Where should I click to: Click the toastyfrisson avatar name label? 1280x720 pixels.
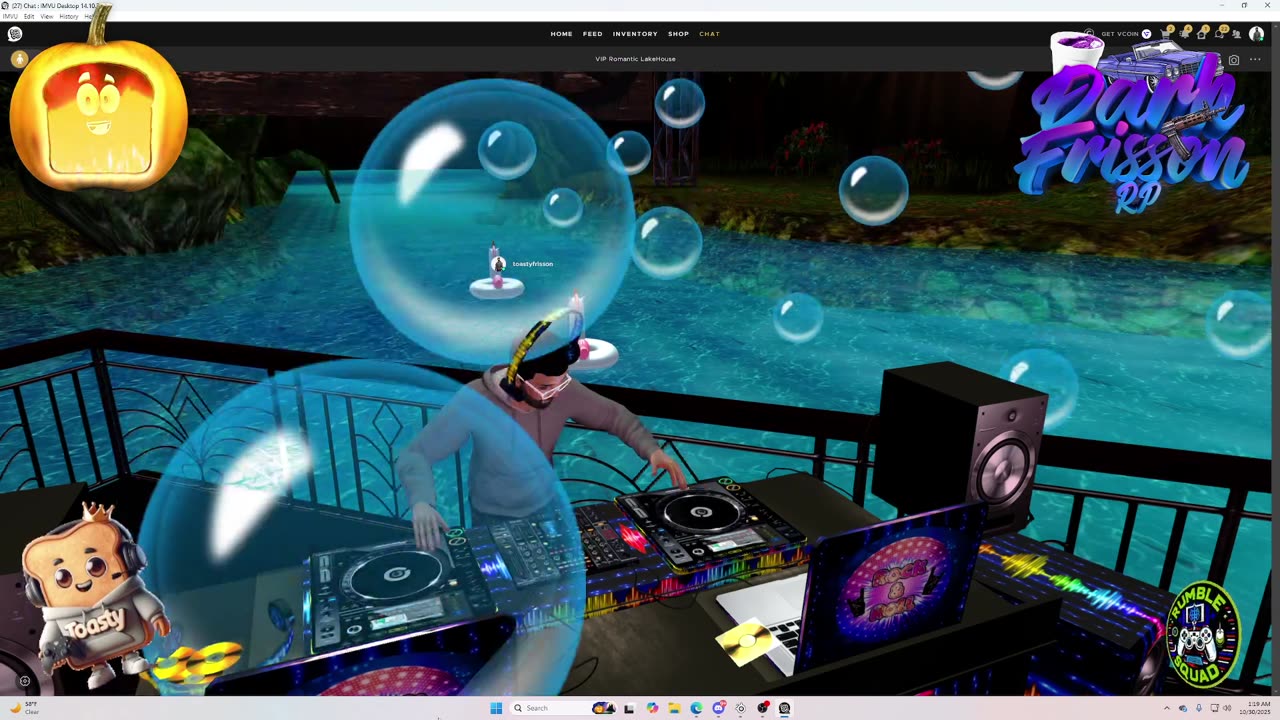[532, 264]
